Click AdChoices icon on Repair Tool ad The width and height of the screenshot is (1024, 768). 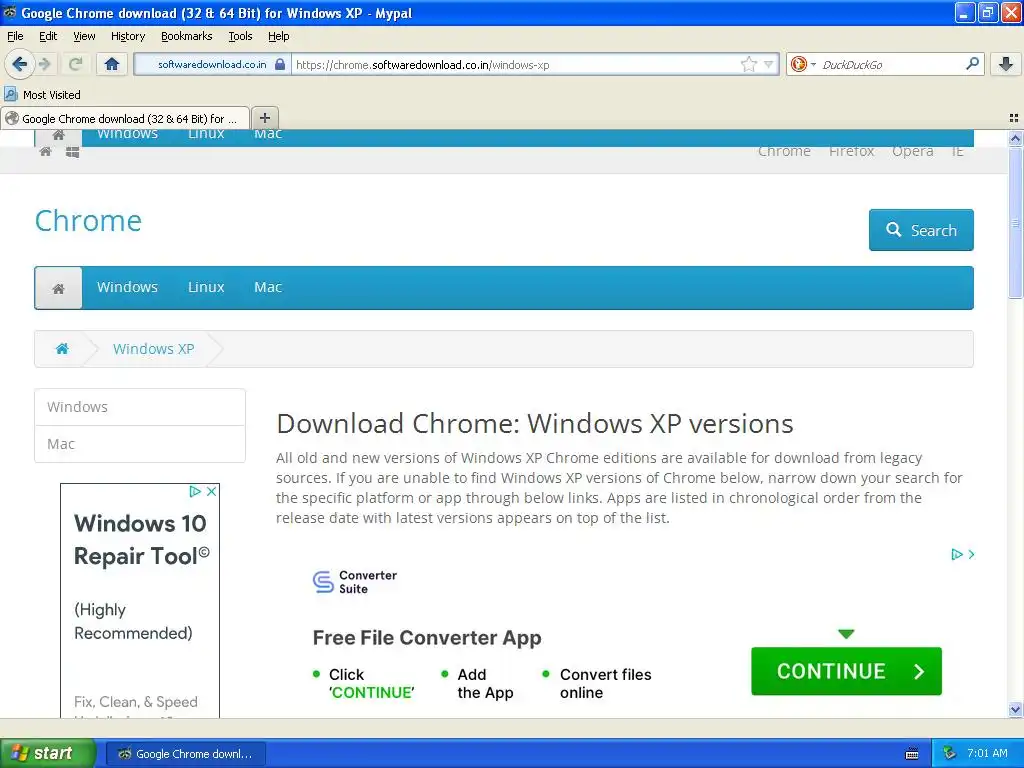tap(195, 491)
